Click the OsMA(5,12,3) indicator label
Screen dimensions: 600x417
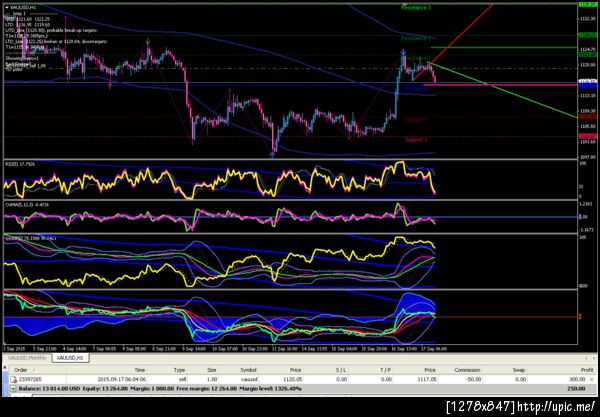tap(27, 205)
